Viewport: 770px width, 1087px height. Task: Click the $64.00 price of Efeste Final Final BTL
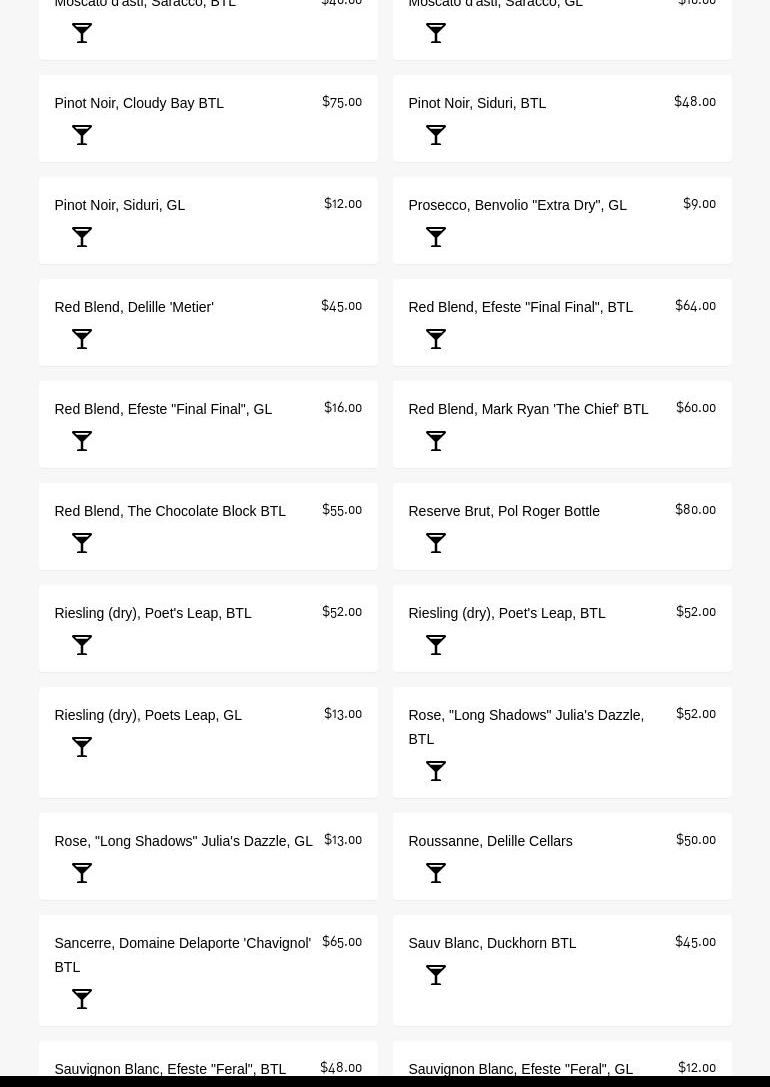[695, 306]
